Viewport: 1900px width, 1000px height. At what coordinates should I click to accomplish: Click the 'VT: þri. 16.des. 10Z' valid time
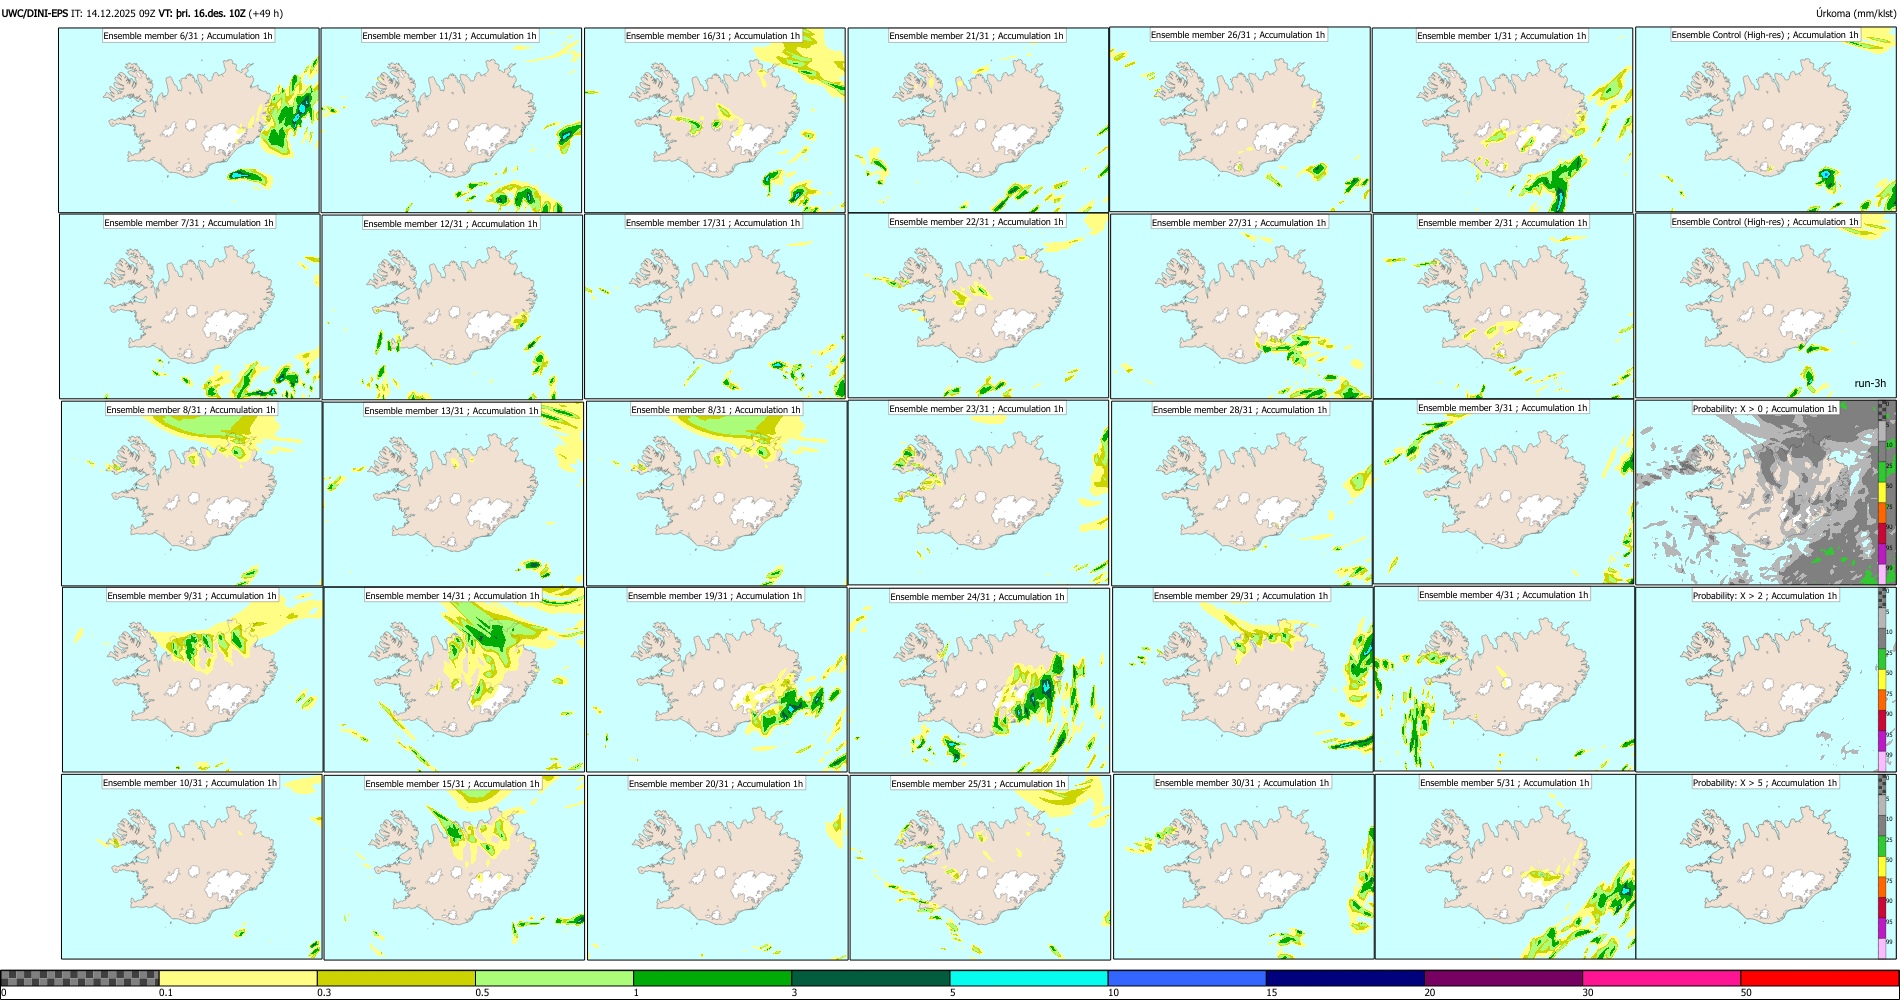click(x=202, y=14)
